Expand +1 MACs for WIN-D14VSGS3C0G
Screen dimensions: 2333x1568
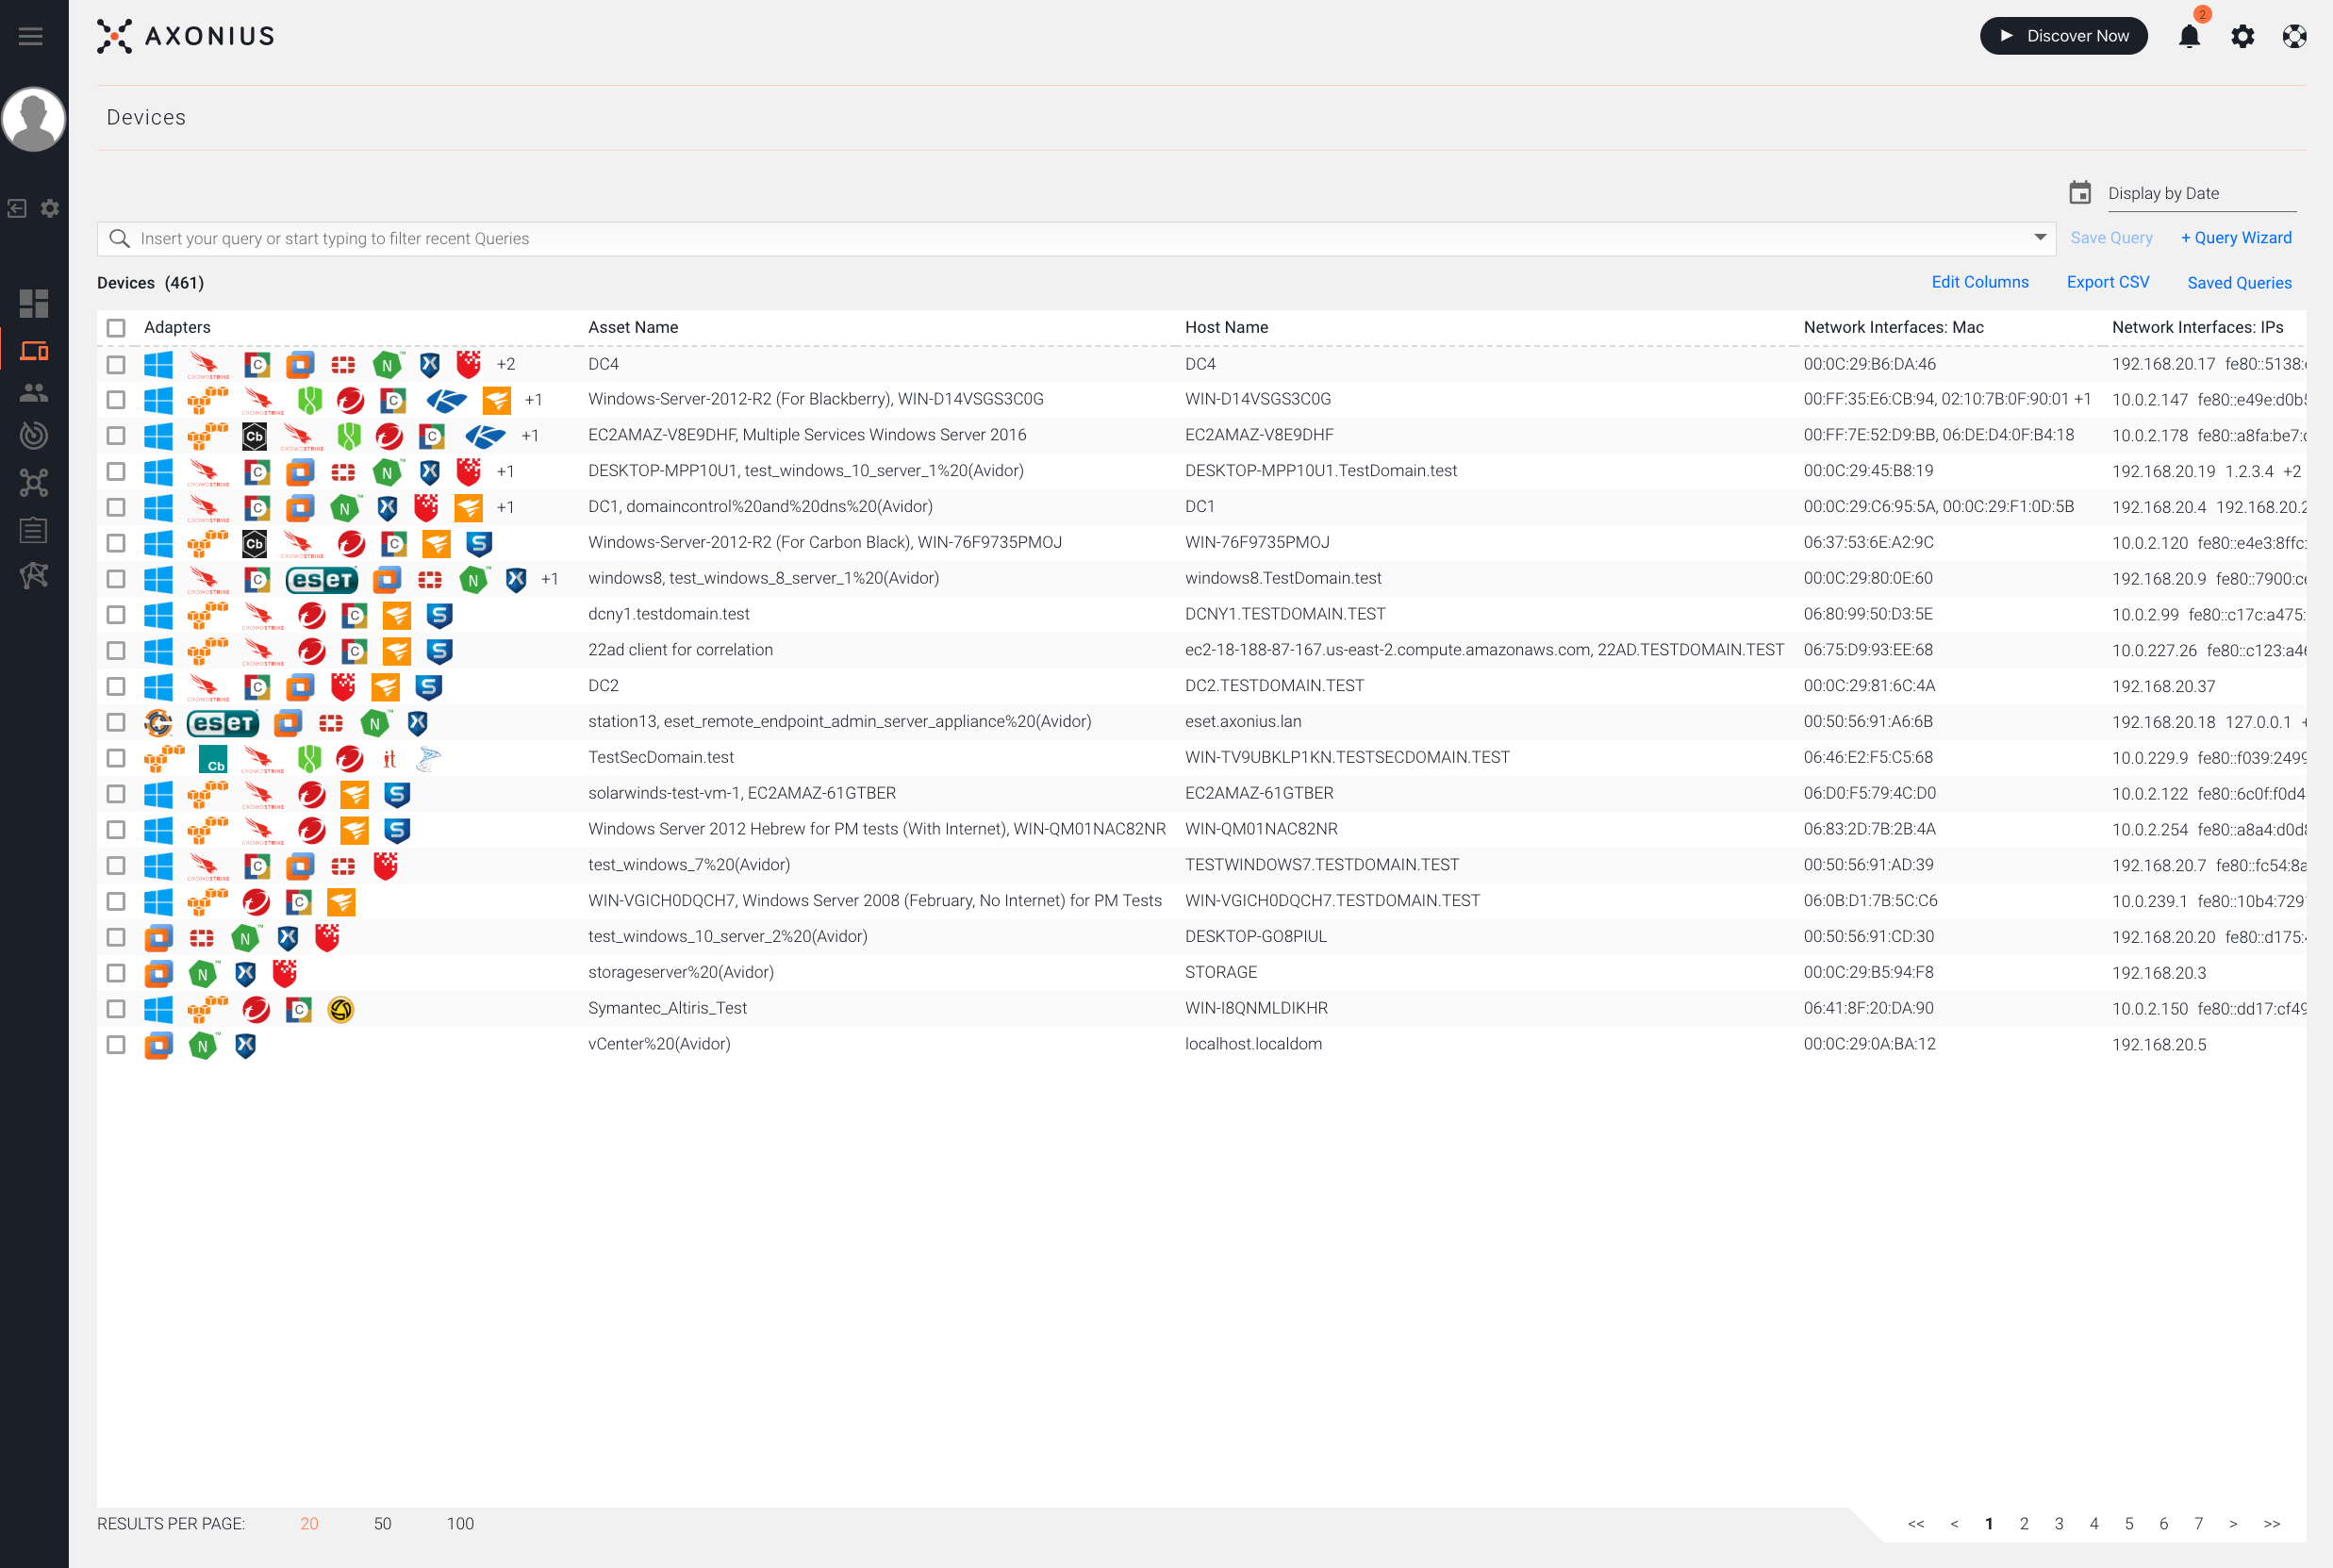(2083, 399)
